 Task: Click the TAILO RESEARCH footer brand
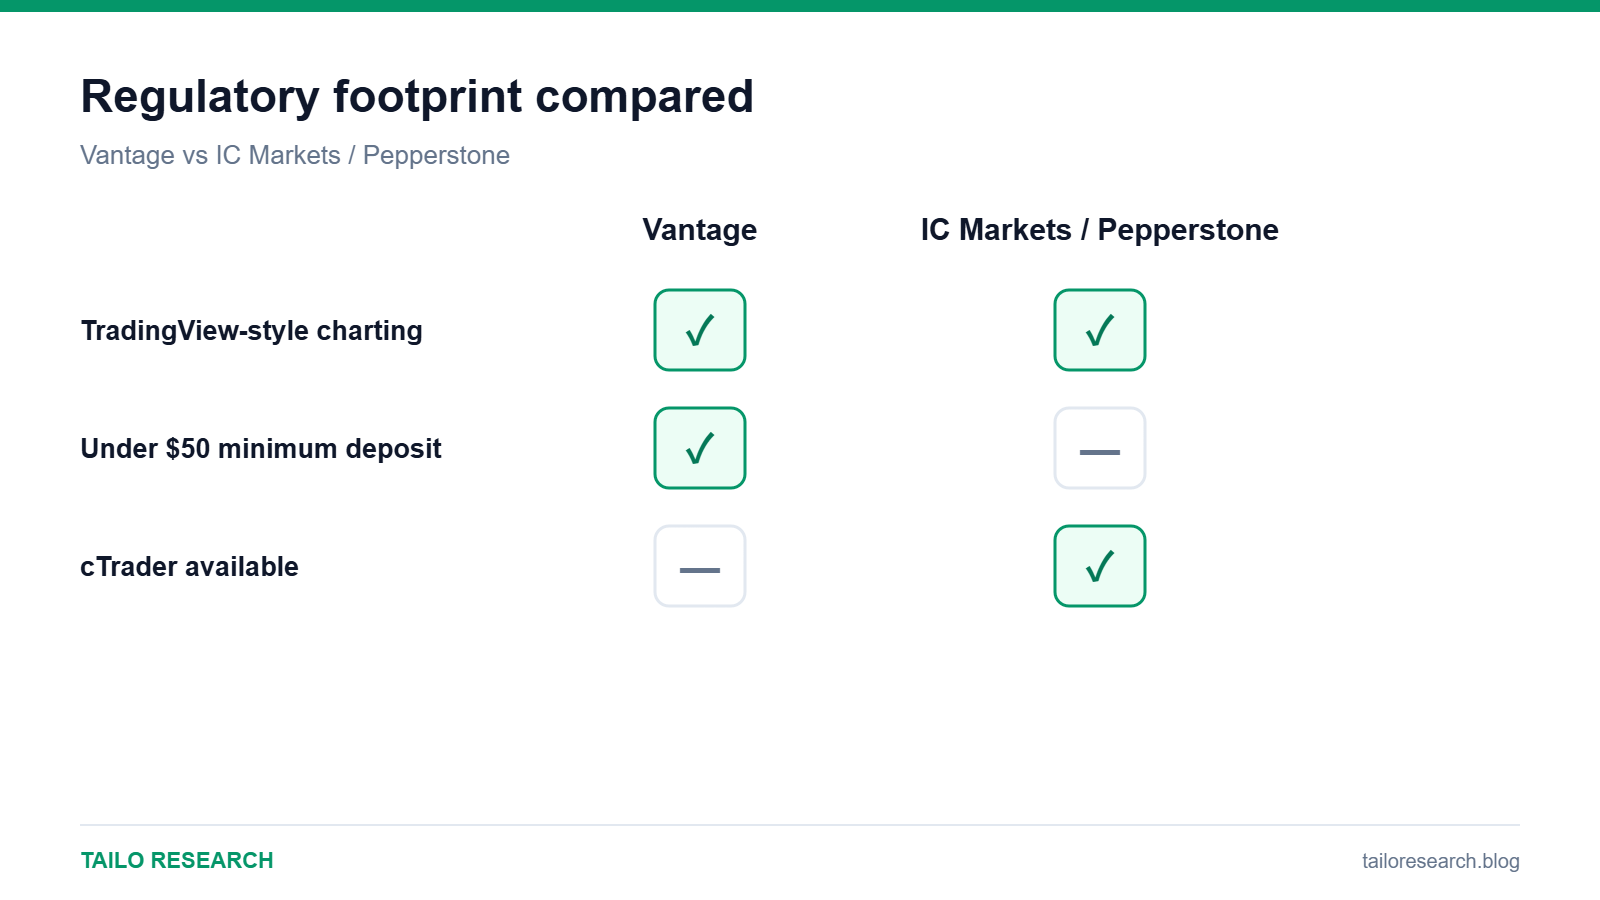[x=177, y=861]
